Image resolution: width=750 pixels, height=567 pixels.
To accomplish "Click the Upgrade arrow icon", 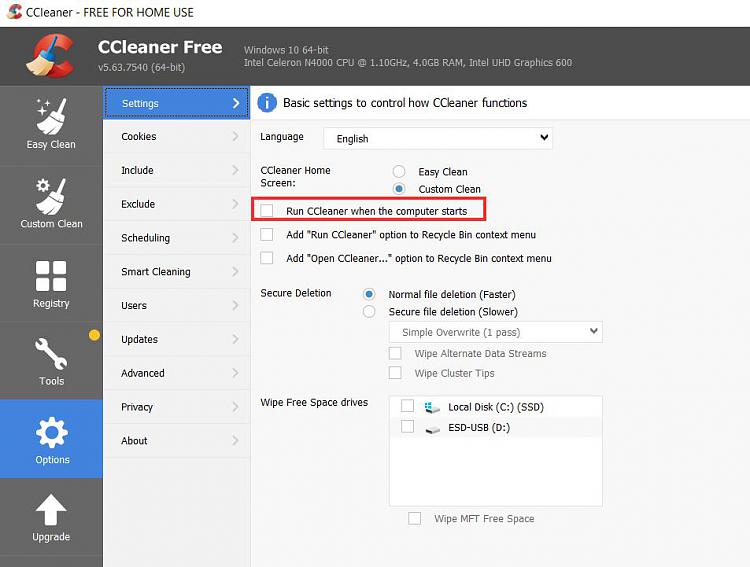I will pos(51,510).
